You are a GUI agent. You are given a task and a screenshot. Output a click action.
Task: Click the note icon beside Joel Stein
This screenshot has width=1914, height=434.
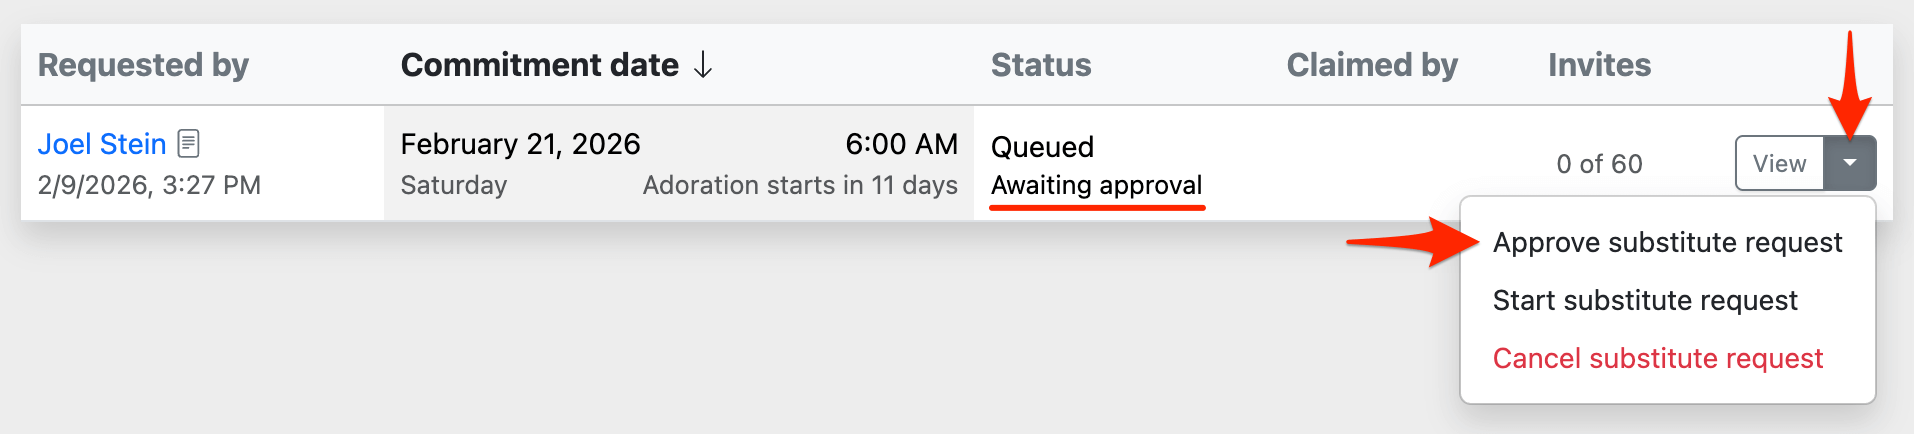pos(188,144)
